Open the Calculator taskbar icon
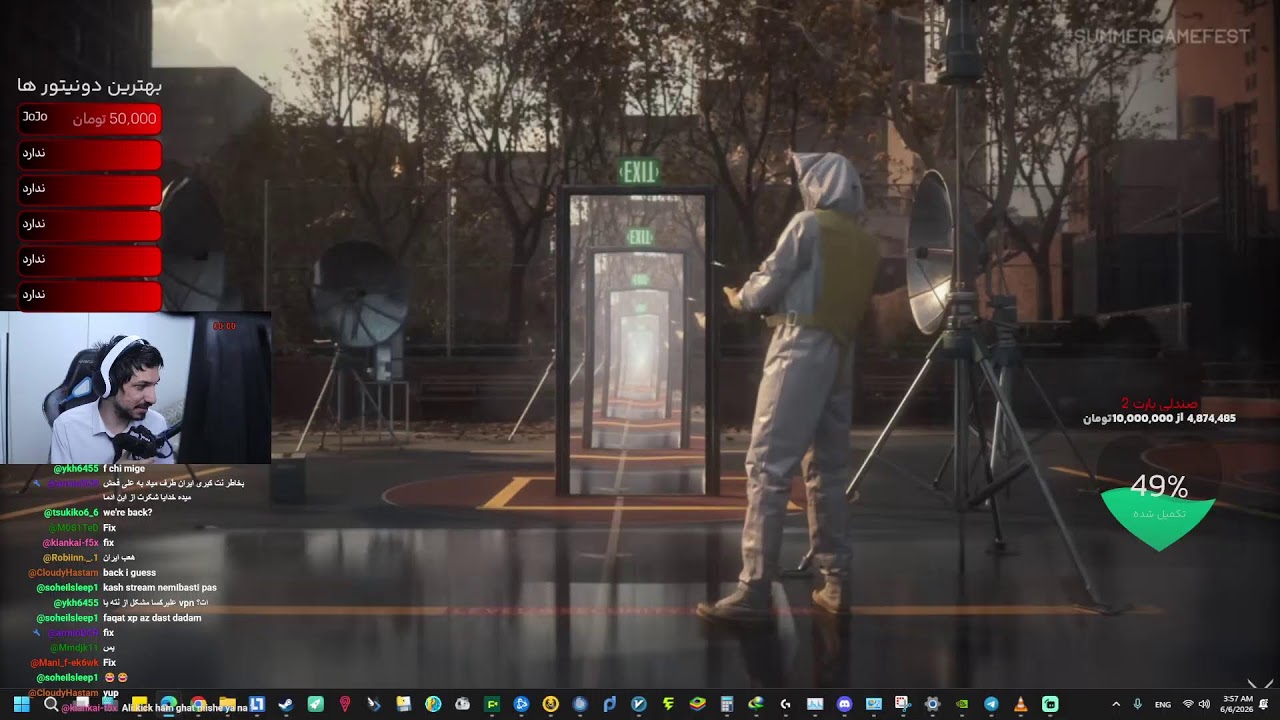Viewport: 1280px width, 720px height. click(727, 704)
